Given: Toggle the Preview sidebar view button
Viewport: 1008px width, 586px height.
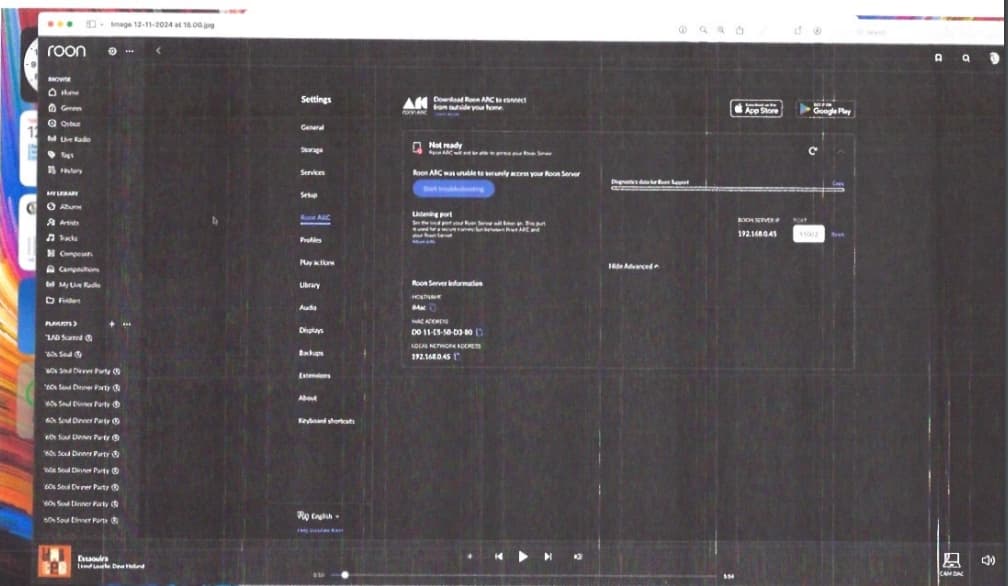Looking at the screenshot, I should click(91, 24).
